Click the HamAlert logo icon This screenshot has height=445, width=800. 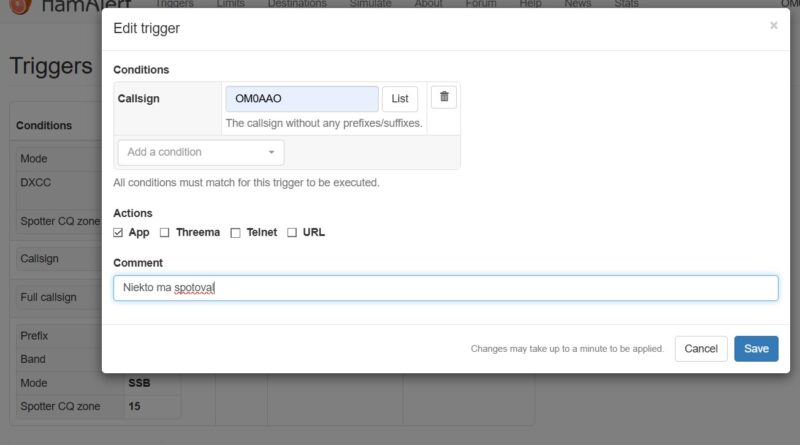[x=19, y=5]
